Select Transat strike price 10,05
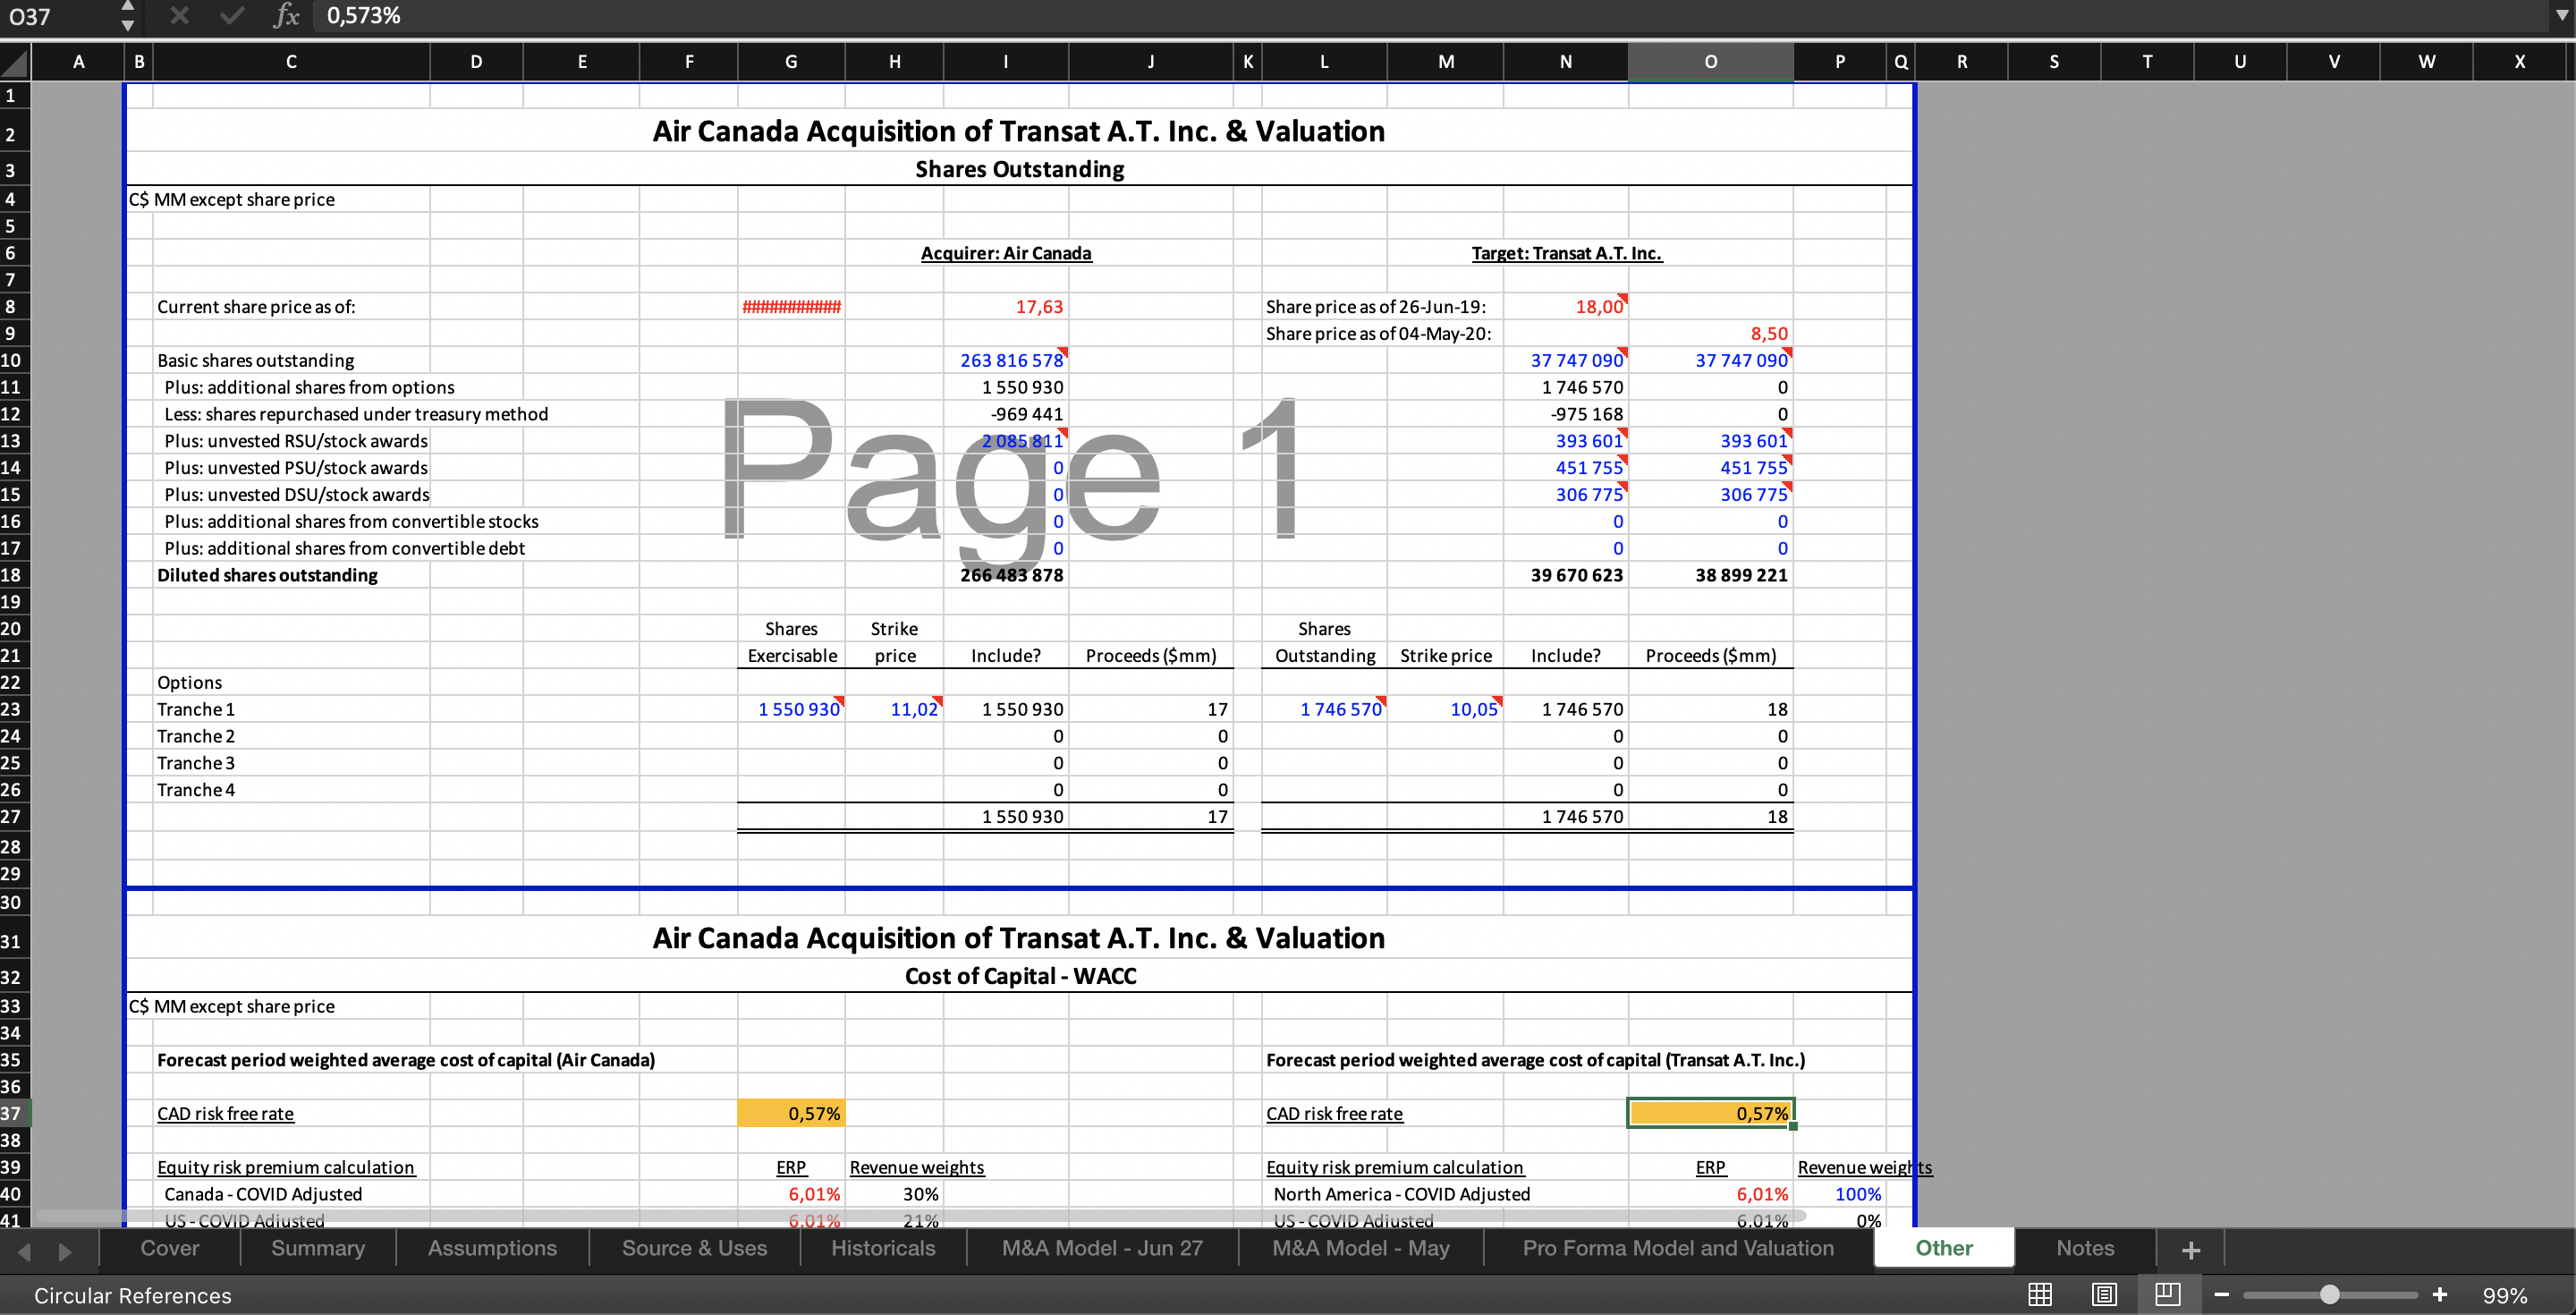Viewport: 2576px width, 1315px height. tap(1445, 709)
